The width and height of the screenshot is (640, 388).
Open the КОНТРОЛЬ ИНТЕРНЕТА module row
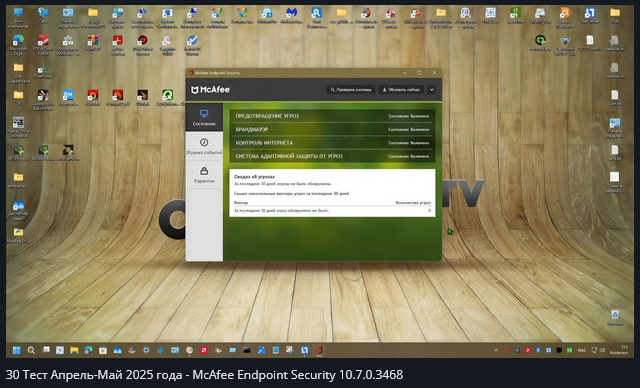[332, 143]
